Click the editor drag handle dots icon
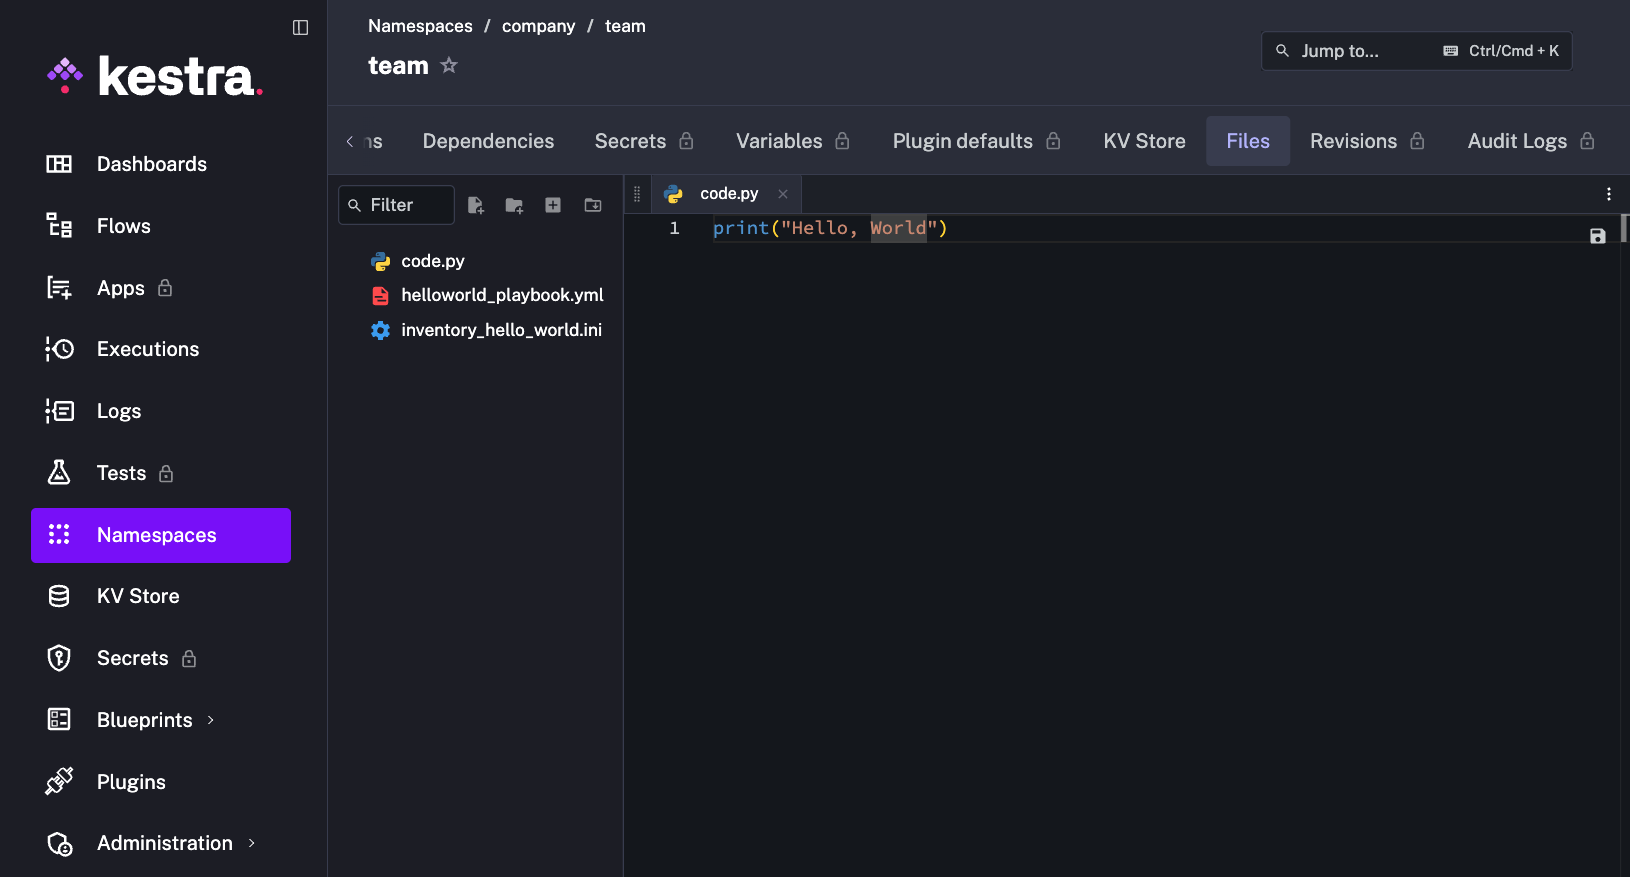 pos(637,194)
